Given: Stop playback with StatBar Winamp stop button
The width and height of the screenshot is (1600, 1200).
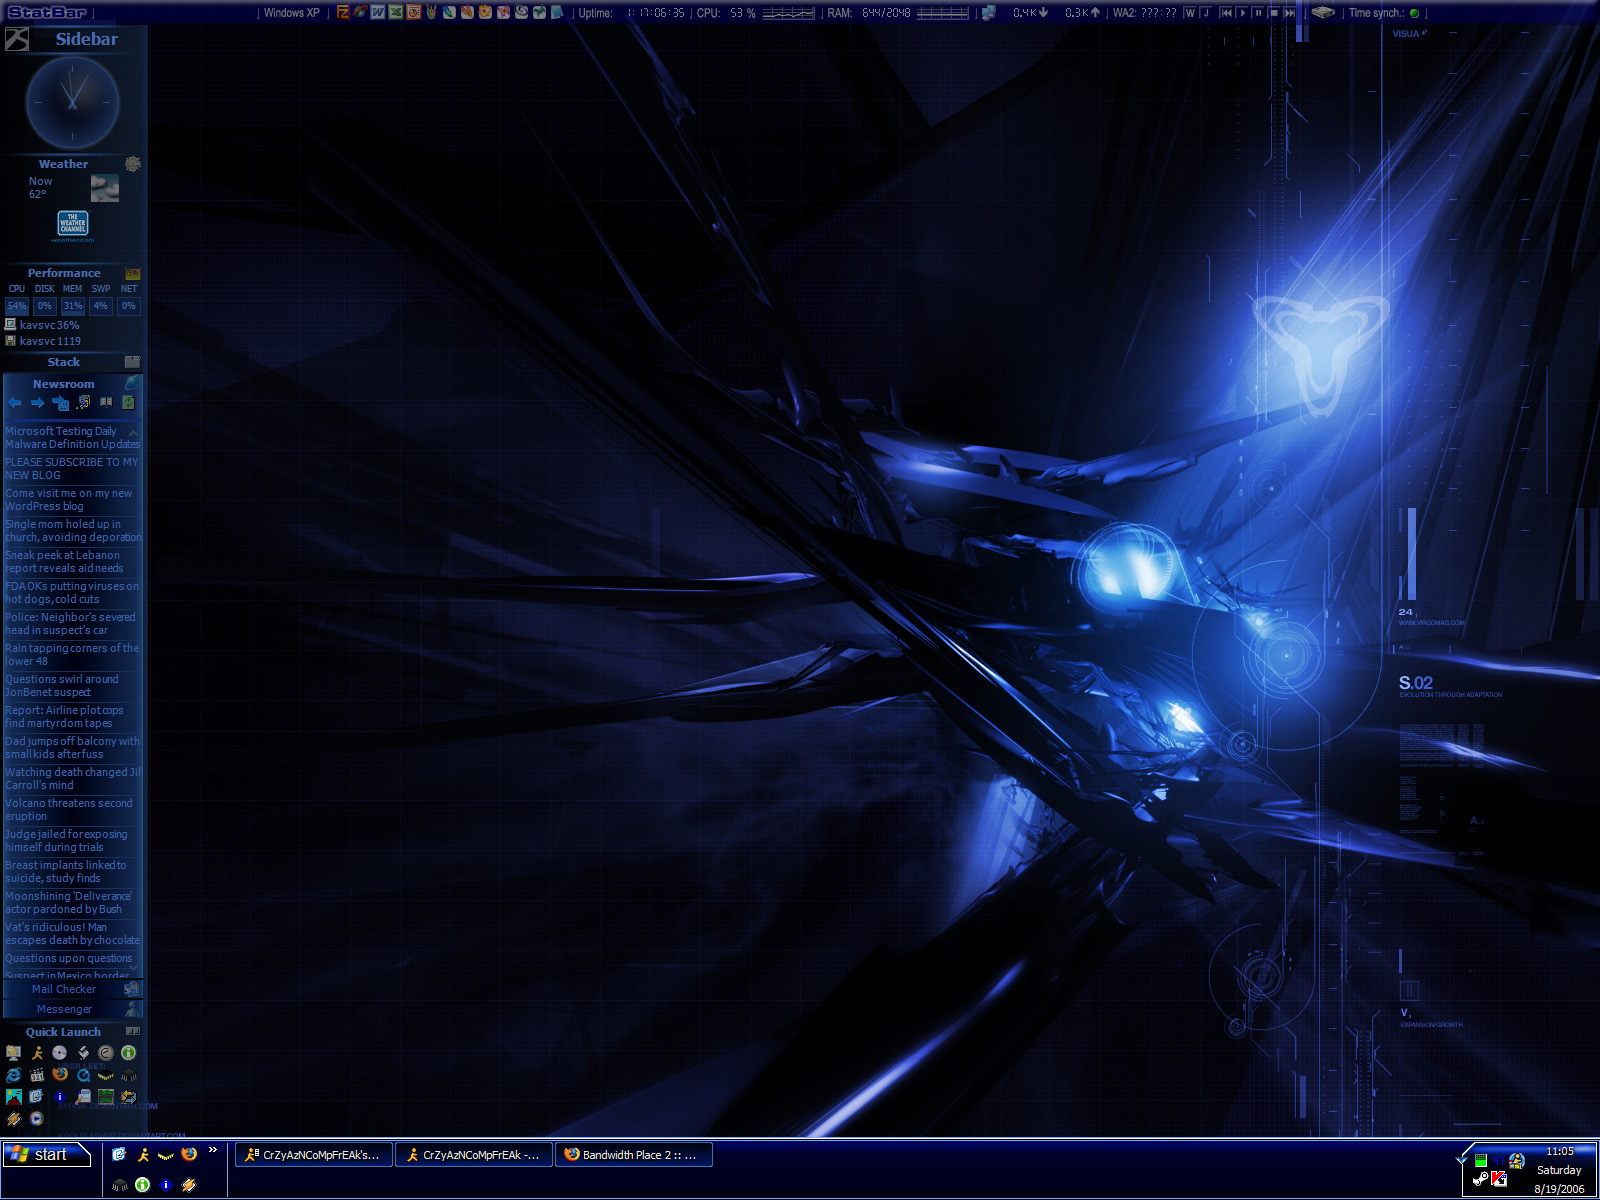Looking at the screenshot, I should tap(1274, 13).
